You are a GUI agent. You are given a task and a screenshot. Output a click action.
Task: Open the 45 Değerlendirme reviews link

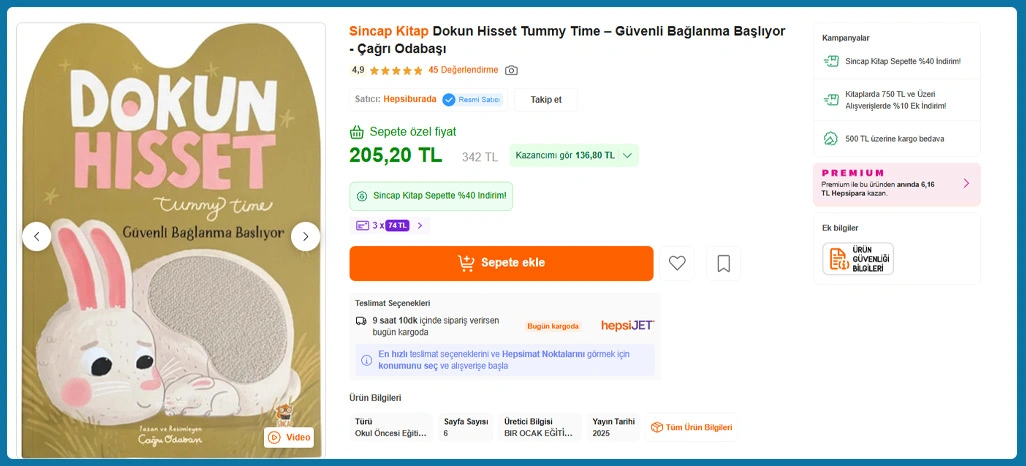click(x=463, y=70)
